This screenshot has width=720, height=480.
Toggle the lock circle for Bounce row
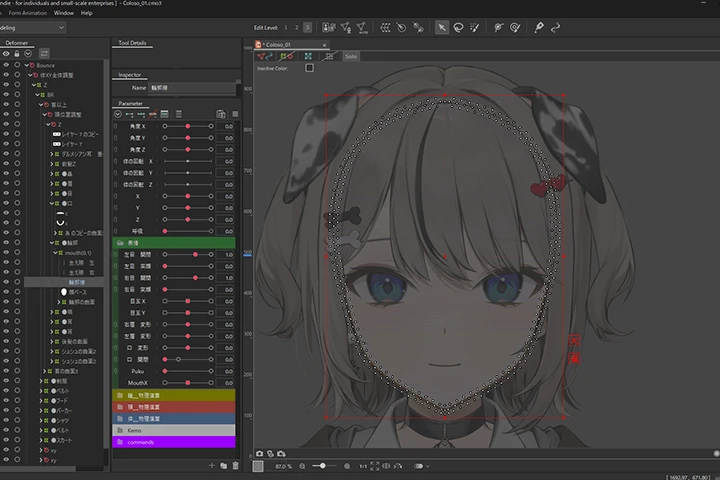click(x=17, y=65)
